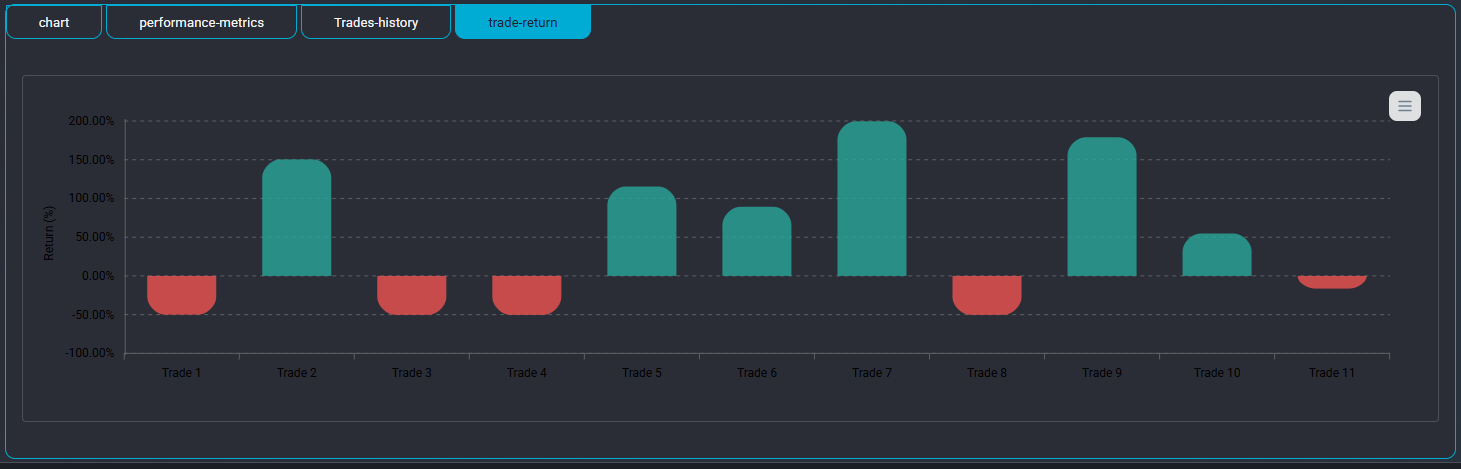Click the '-100.00%' y-axis value
This screenshot has height=469, width=1461.
pos(89,353)
